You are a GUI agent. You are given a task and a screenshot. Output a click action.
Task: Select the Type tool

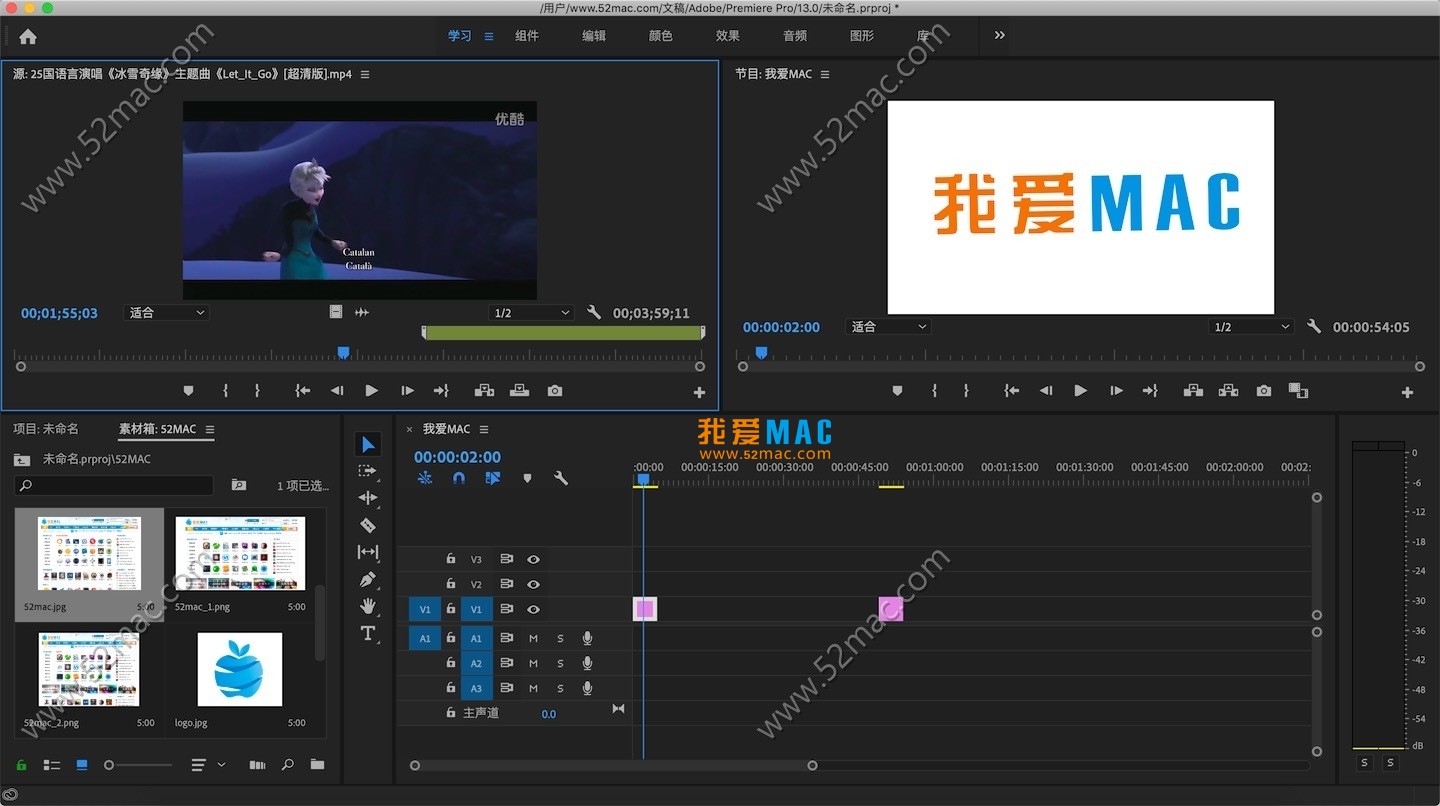(x=368, y=633)
